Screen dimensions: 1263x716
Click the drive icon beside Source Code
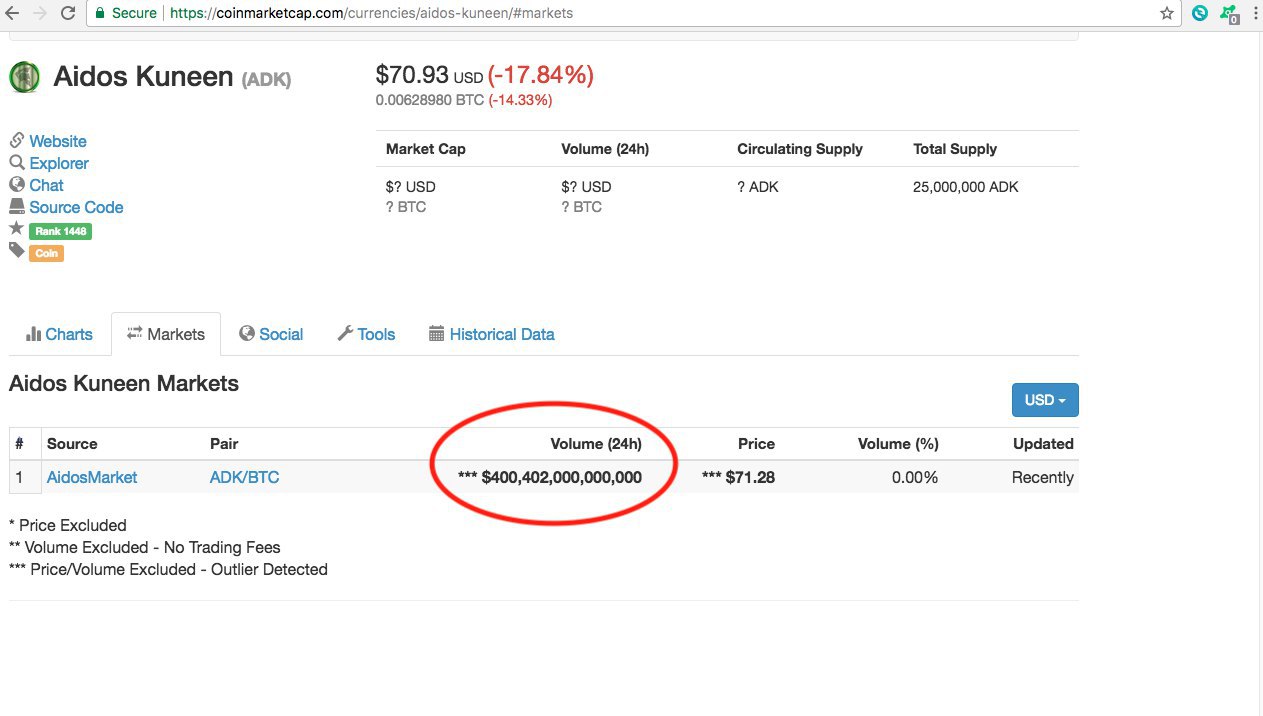[x=17, y=206]
